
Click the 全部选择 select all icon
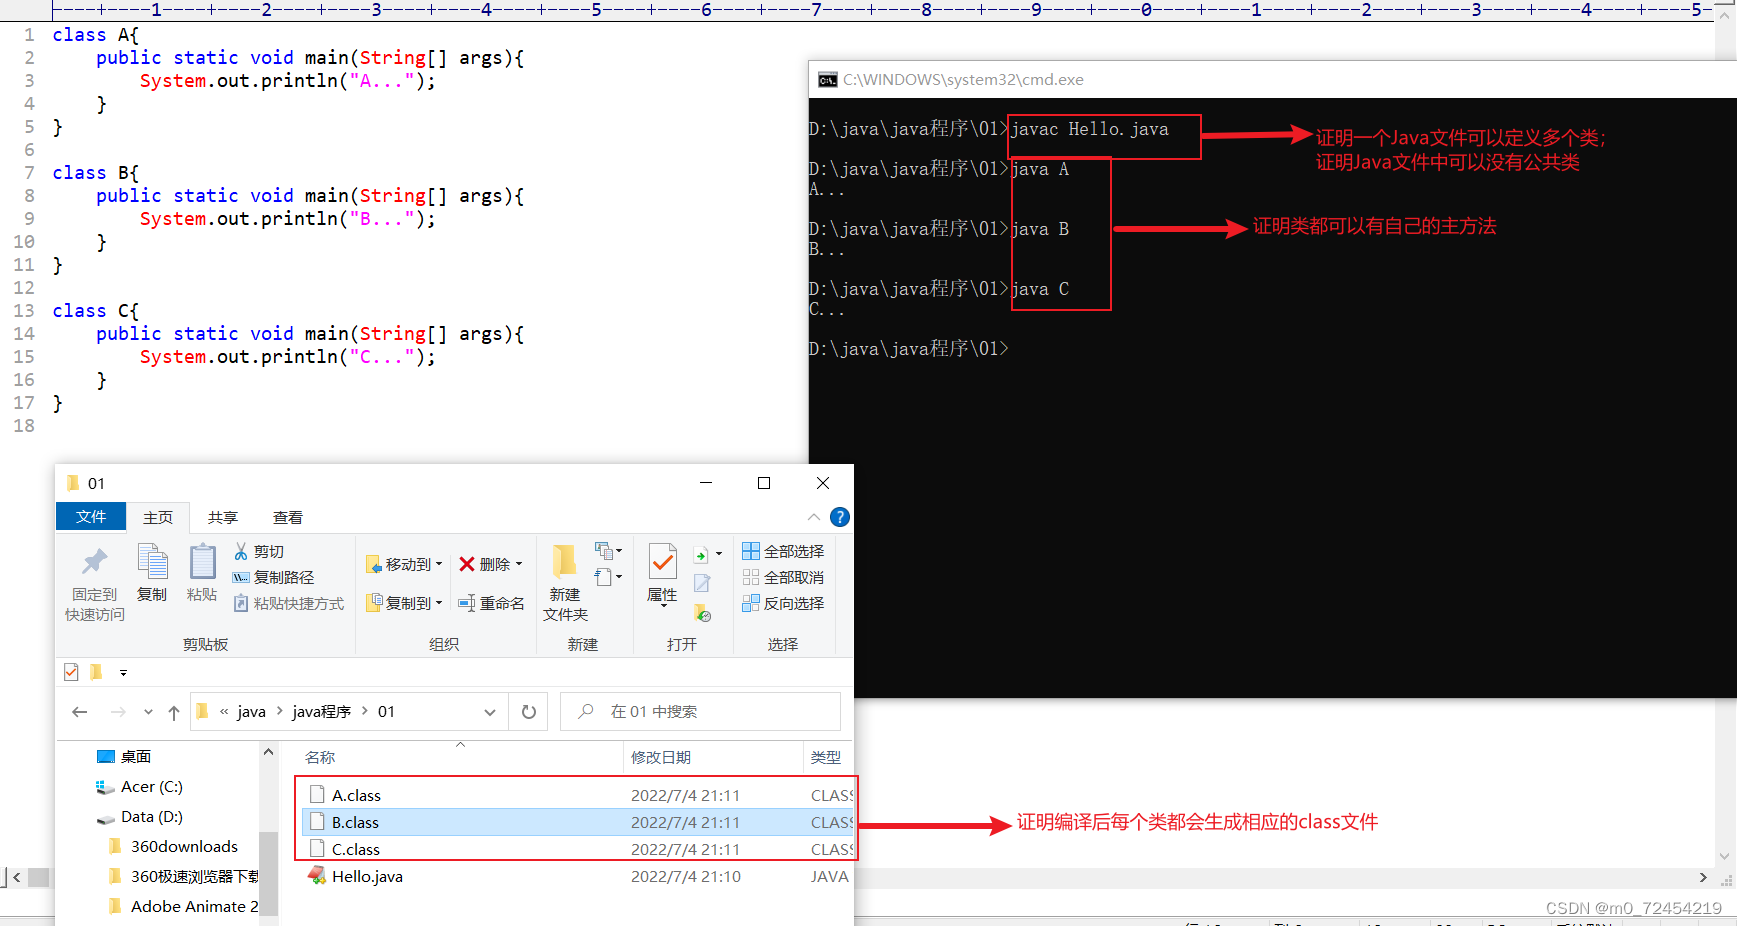pos(751,551)
